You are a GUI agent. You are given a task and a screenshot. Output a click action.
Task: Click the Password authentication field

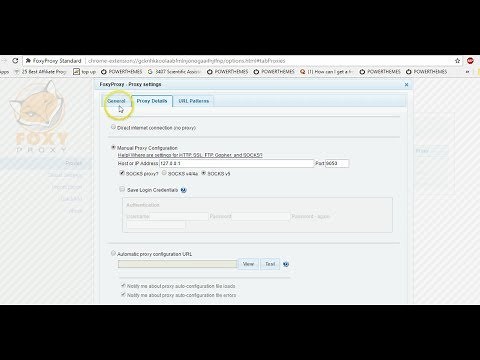point(261,216)
